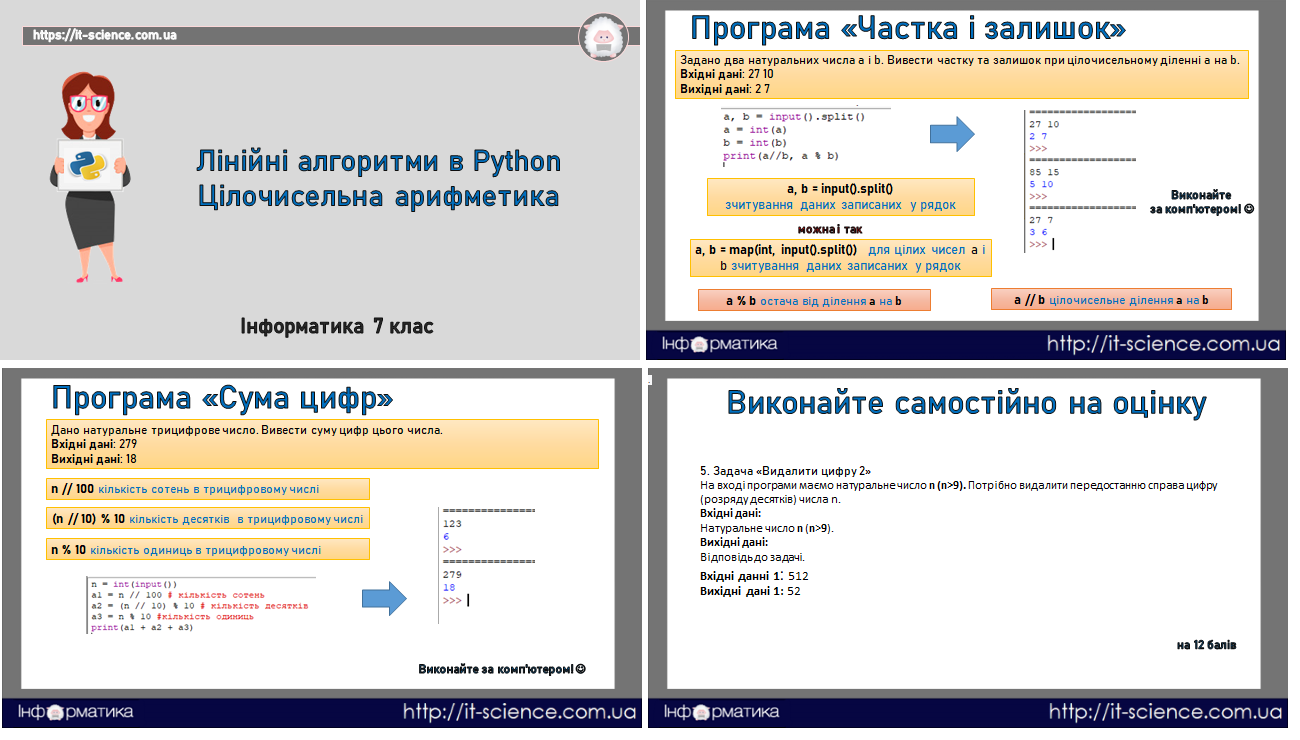The height and width of the screenshot is (740, 1300).
Task: Select the «n // 100 кількість сотень» box
Action: (208, 488)
